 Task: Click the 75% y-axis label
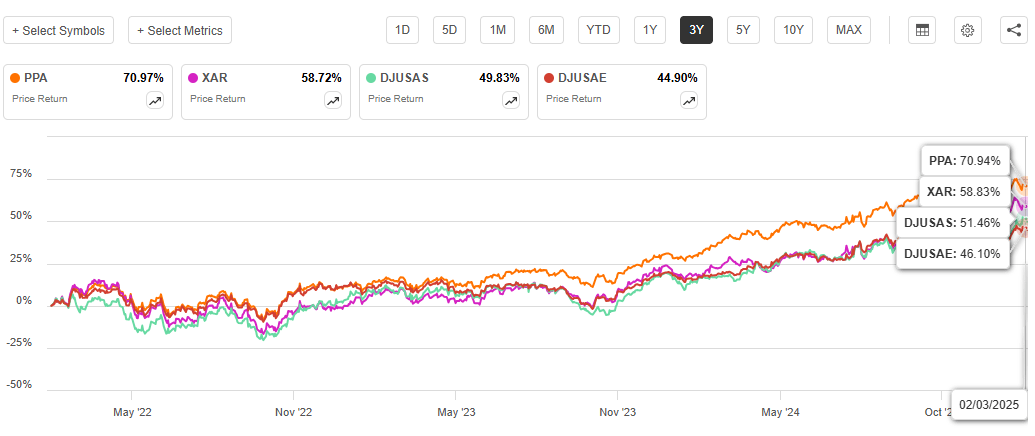pos(20,174)
